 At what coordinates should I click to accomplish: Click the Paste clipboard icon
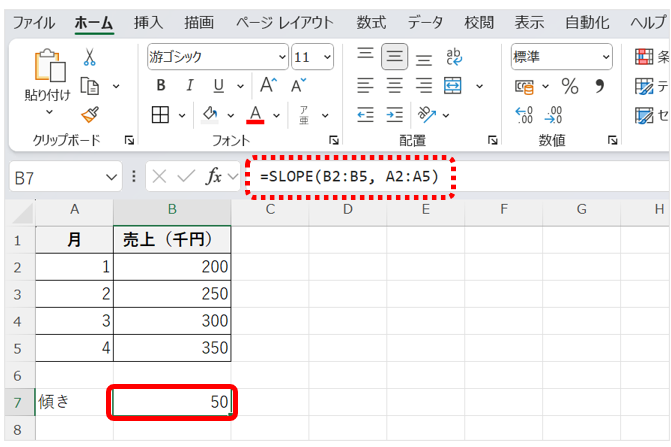pyautogui.click(x=50, y=65)
